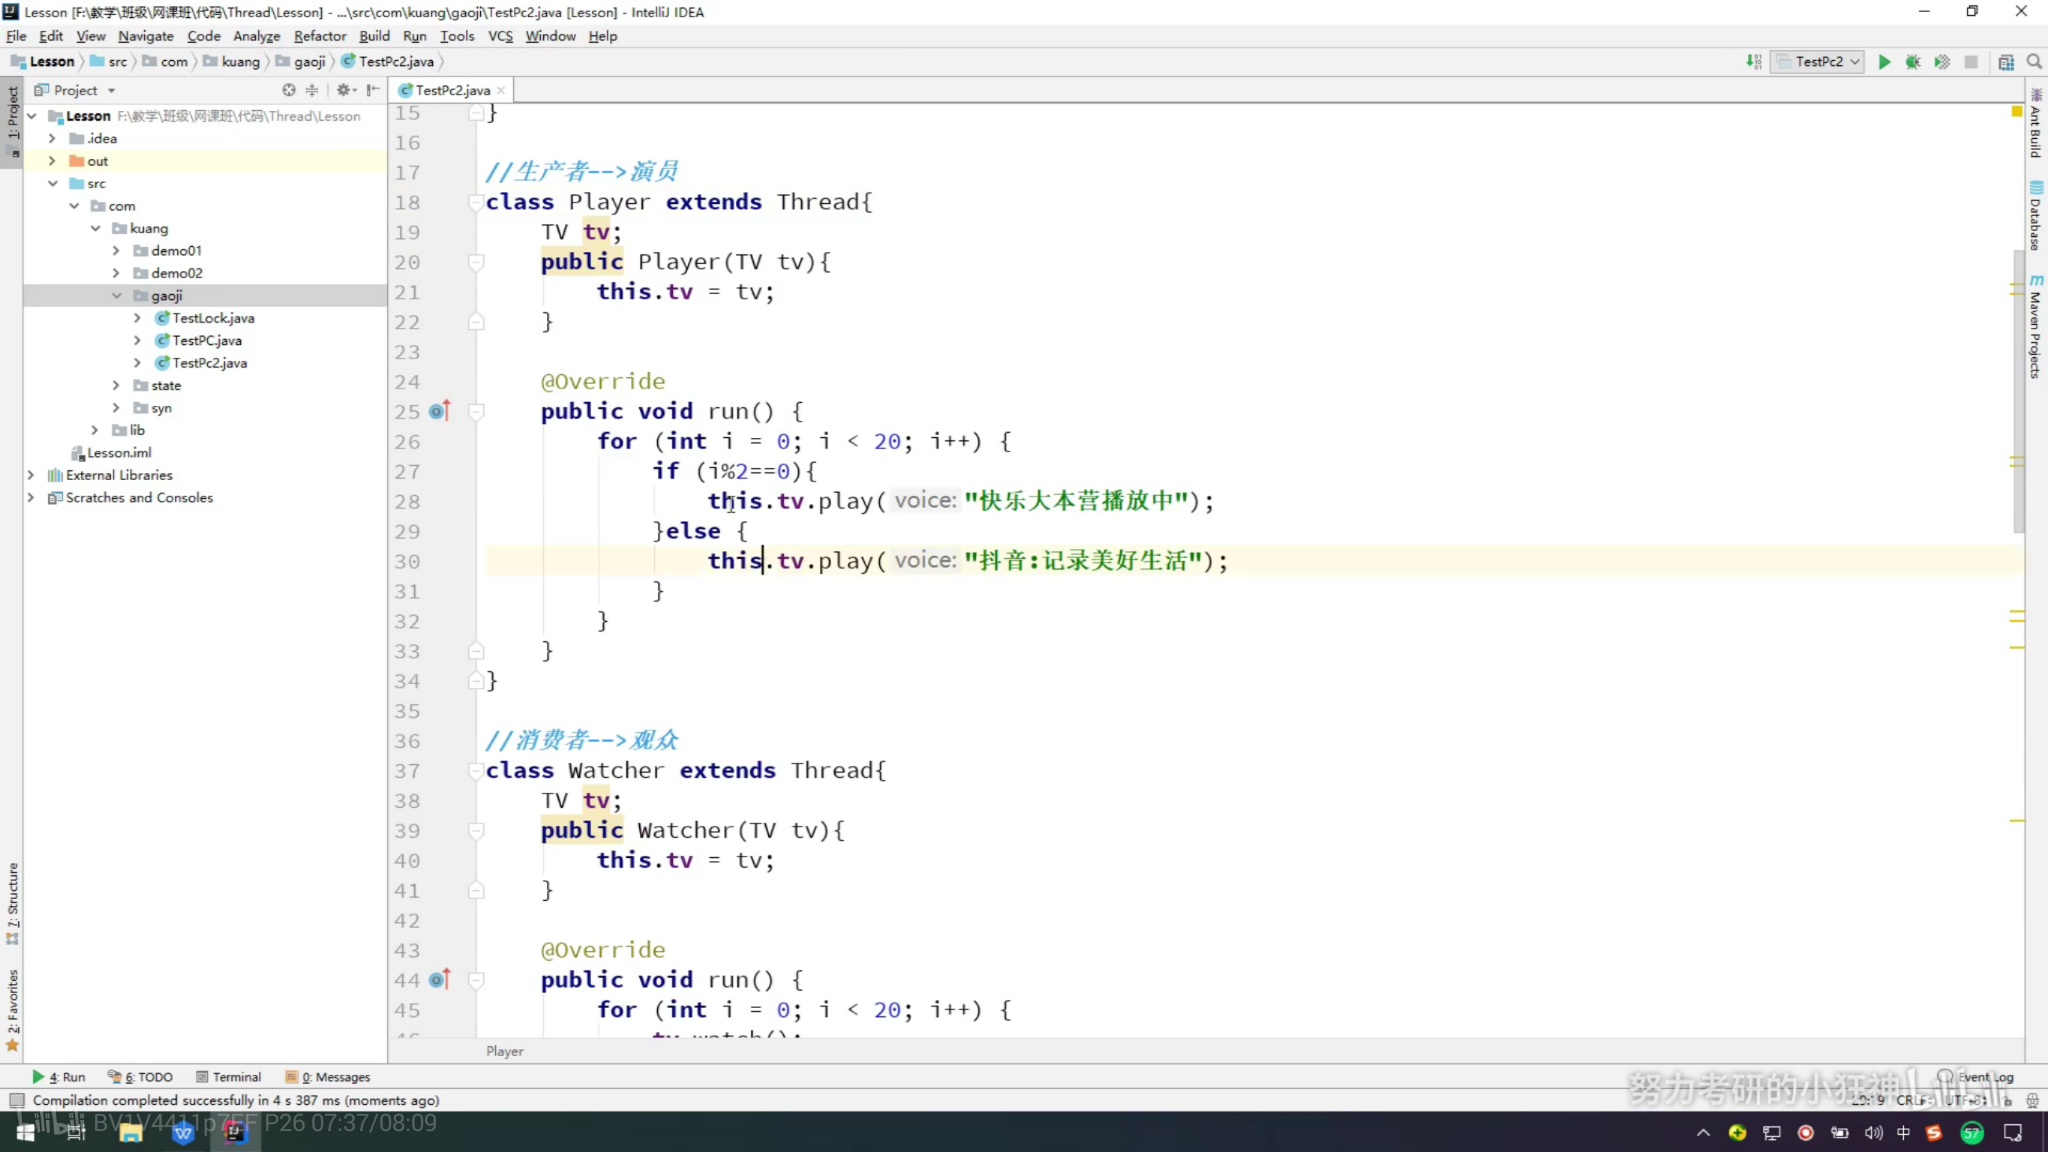The width and height of the screenshot is (2048, 1152).
Task: Open the Maven Projects side panel
Action: tap(2036, 328)
